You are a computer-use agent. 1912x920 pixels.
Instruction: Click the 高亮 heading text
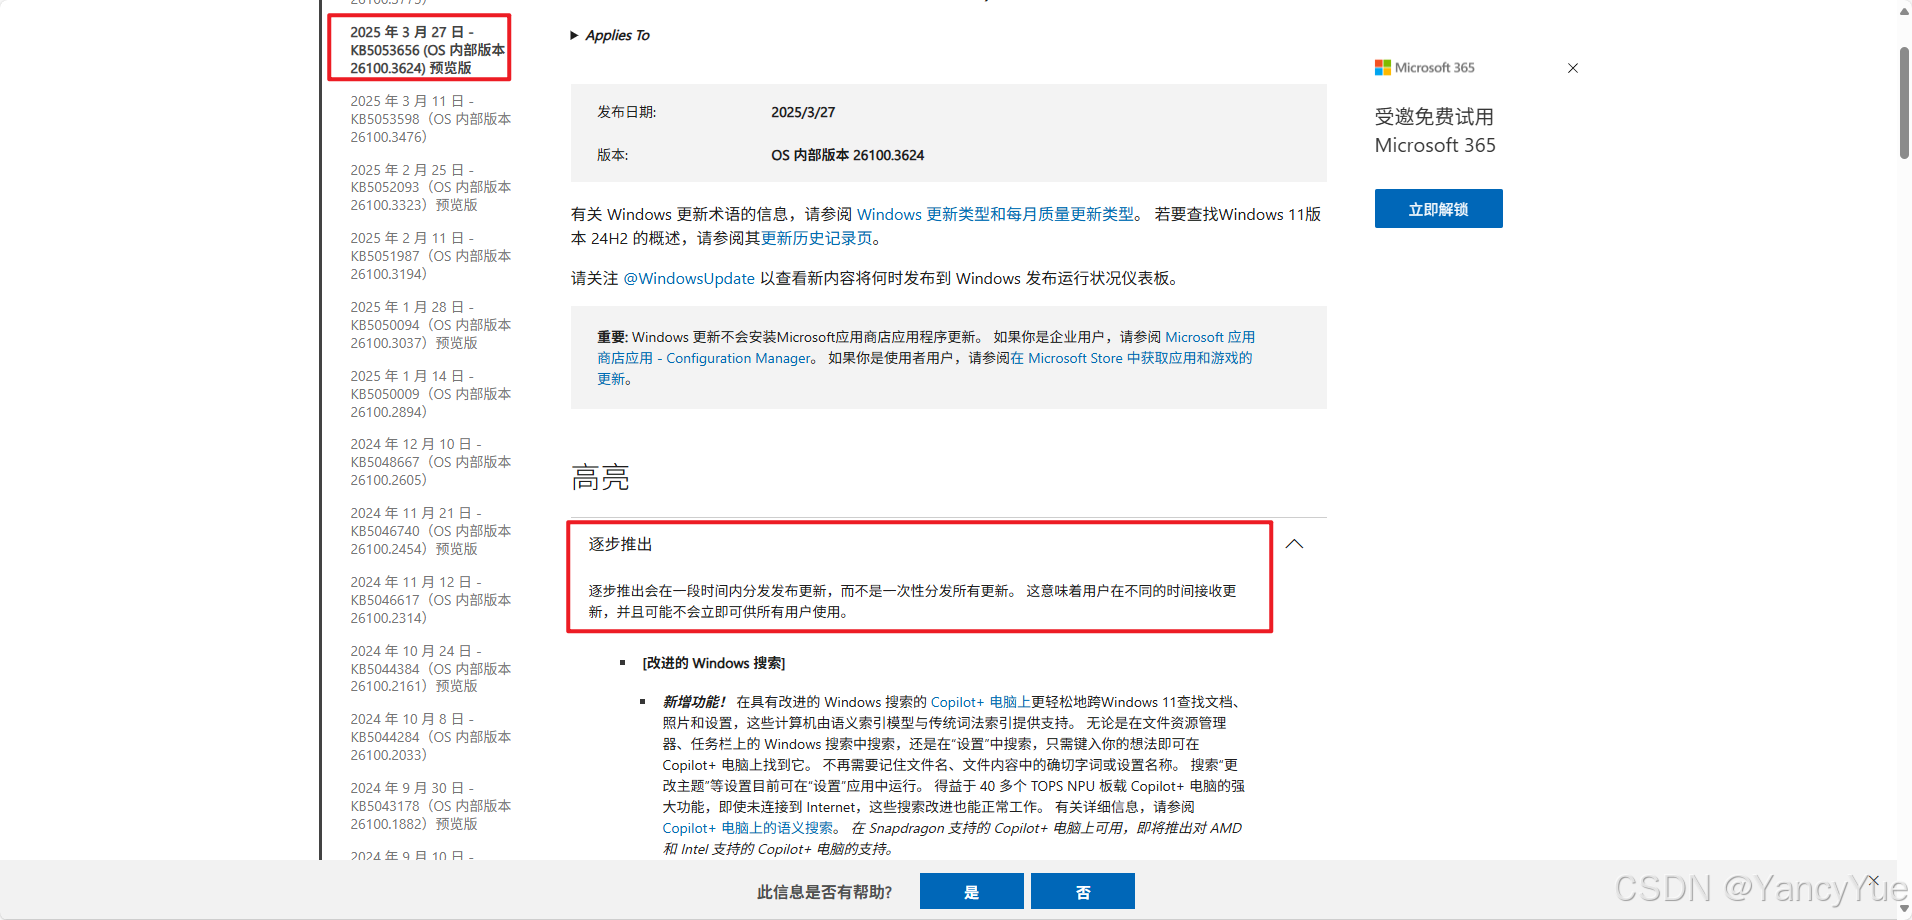[600, 478]
